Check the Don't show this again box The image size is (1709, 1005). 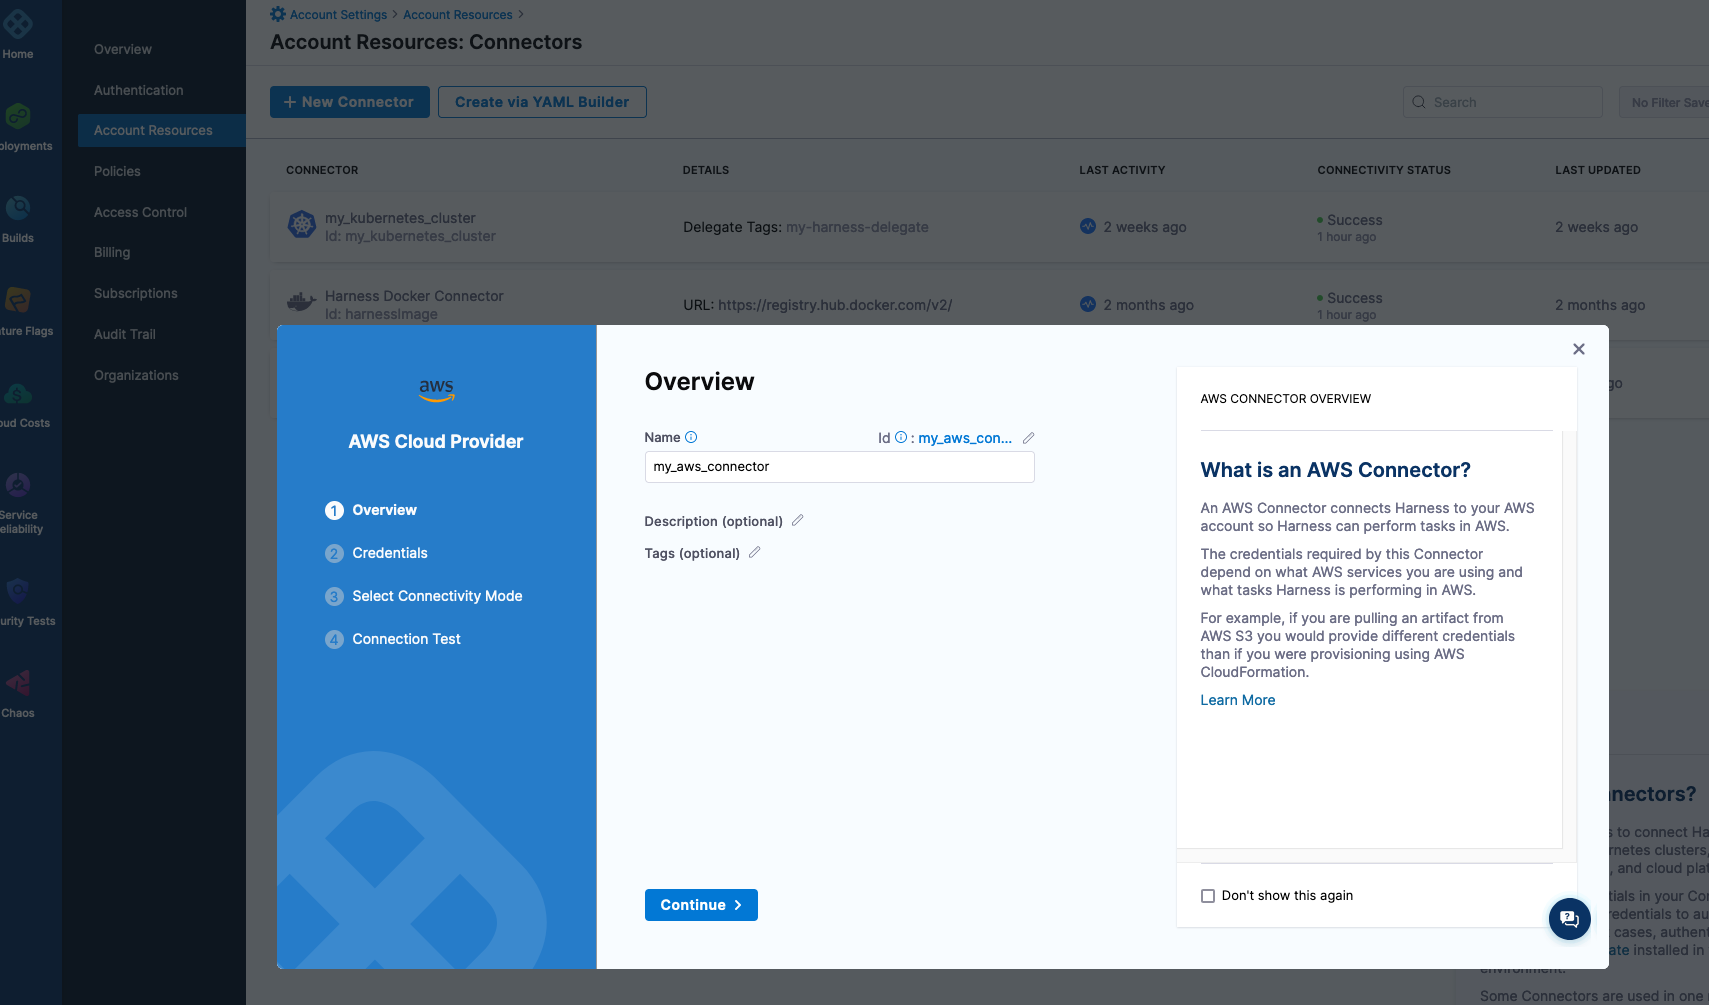[x=1207, y=896]
